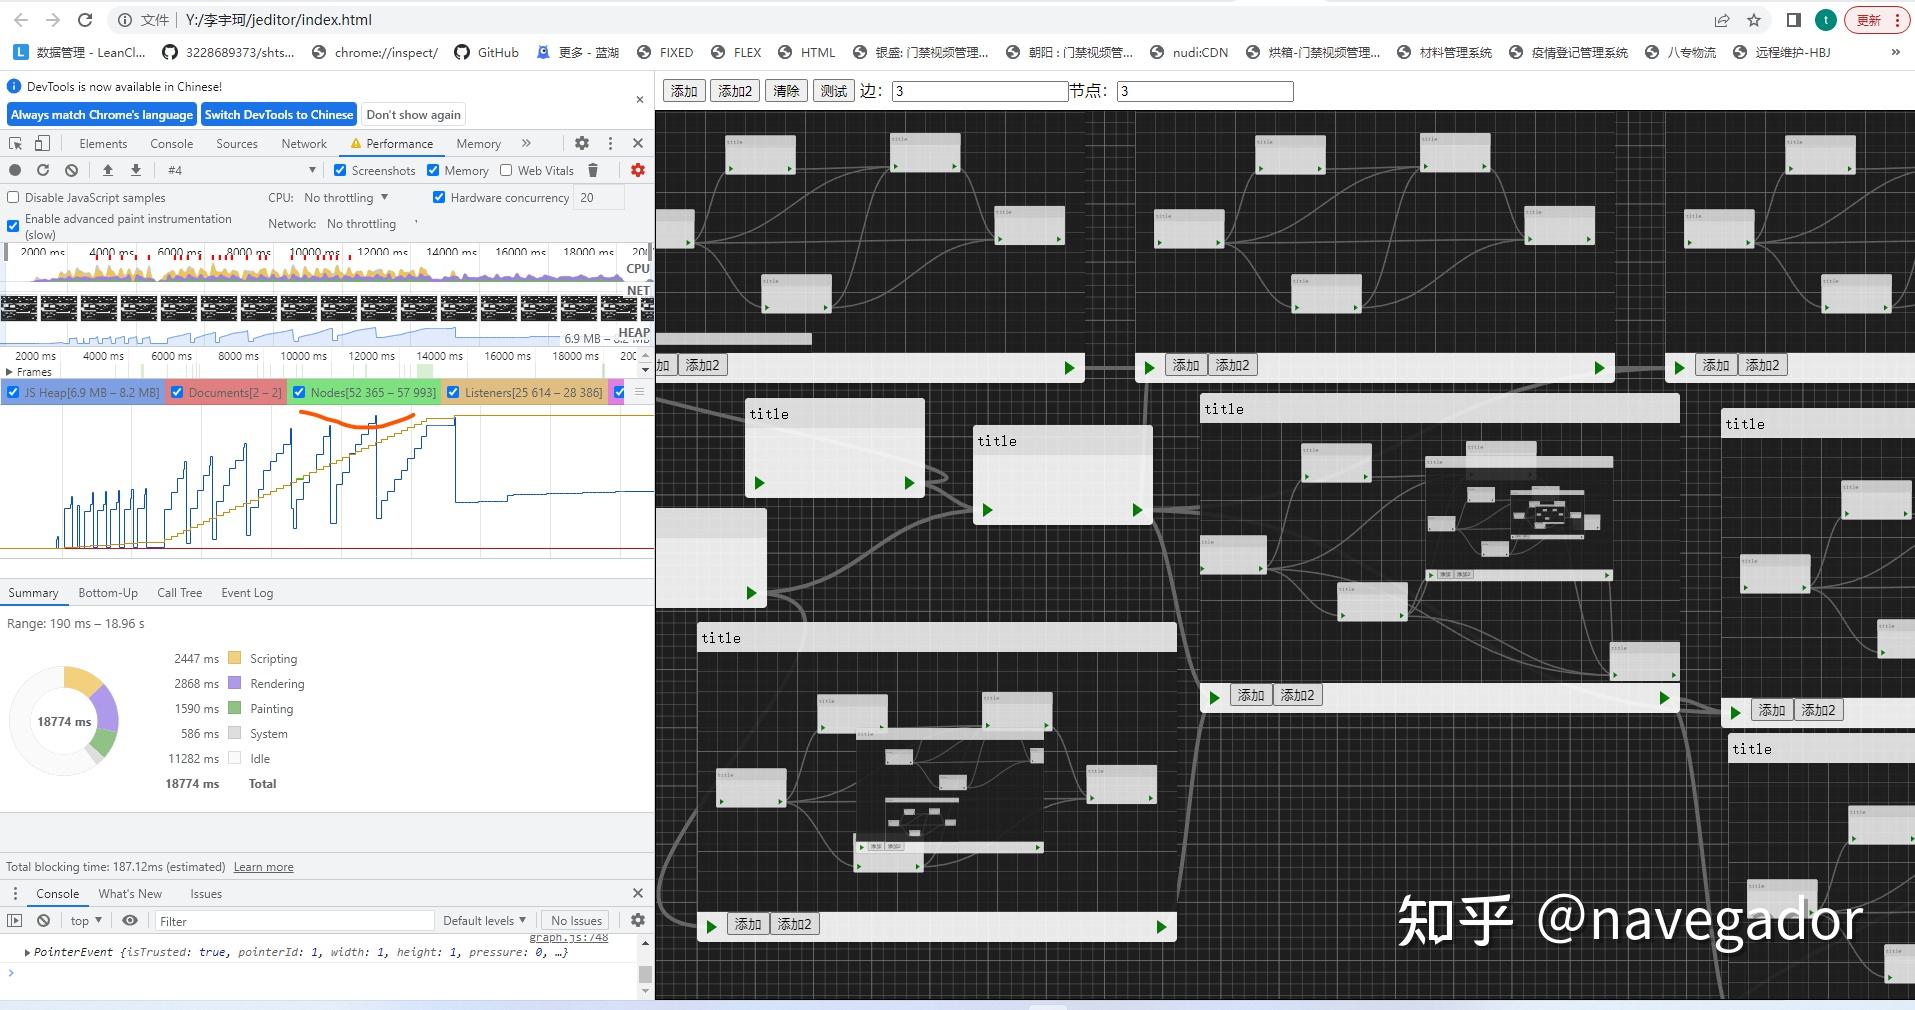This screenshot has height=1010, width=1915.
Task: Click the green Nodes legend color swatch
Action: 299,392
